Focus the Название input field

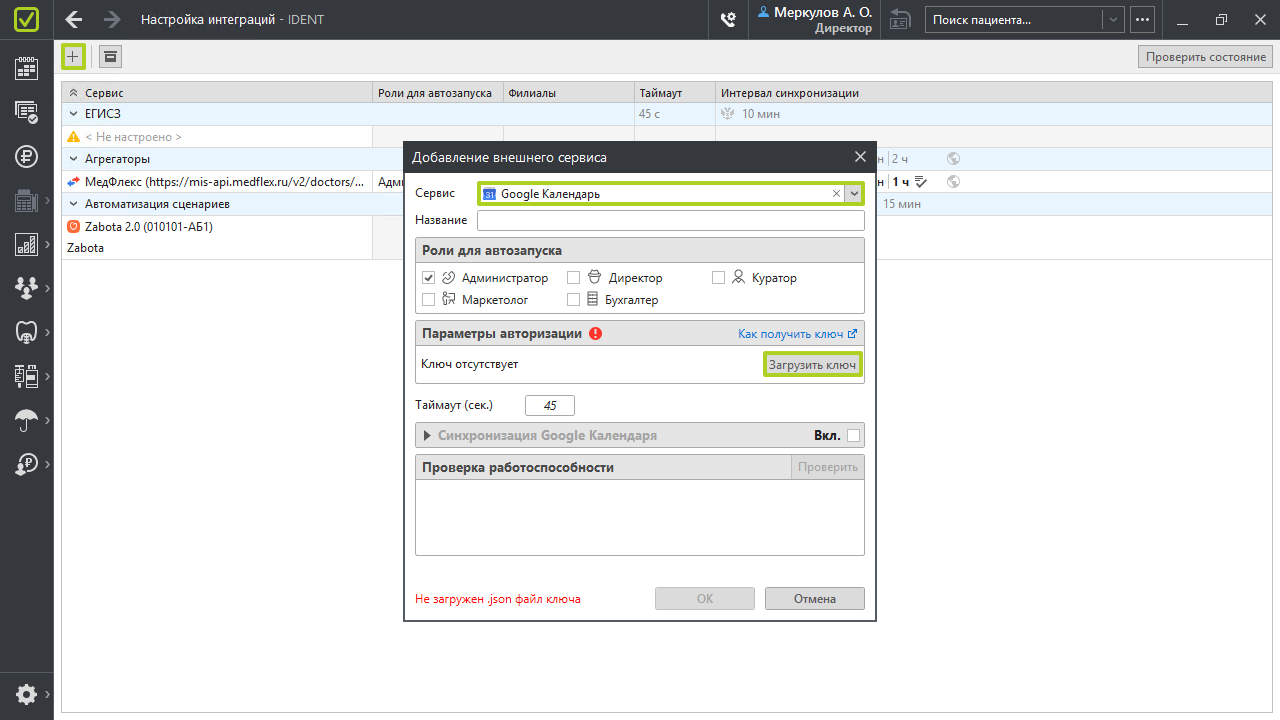click(671, 220)
